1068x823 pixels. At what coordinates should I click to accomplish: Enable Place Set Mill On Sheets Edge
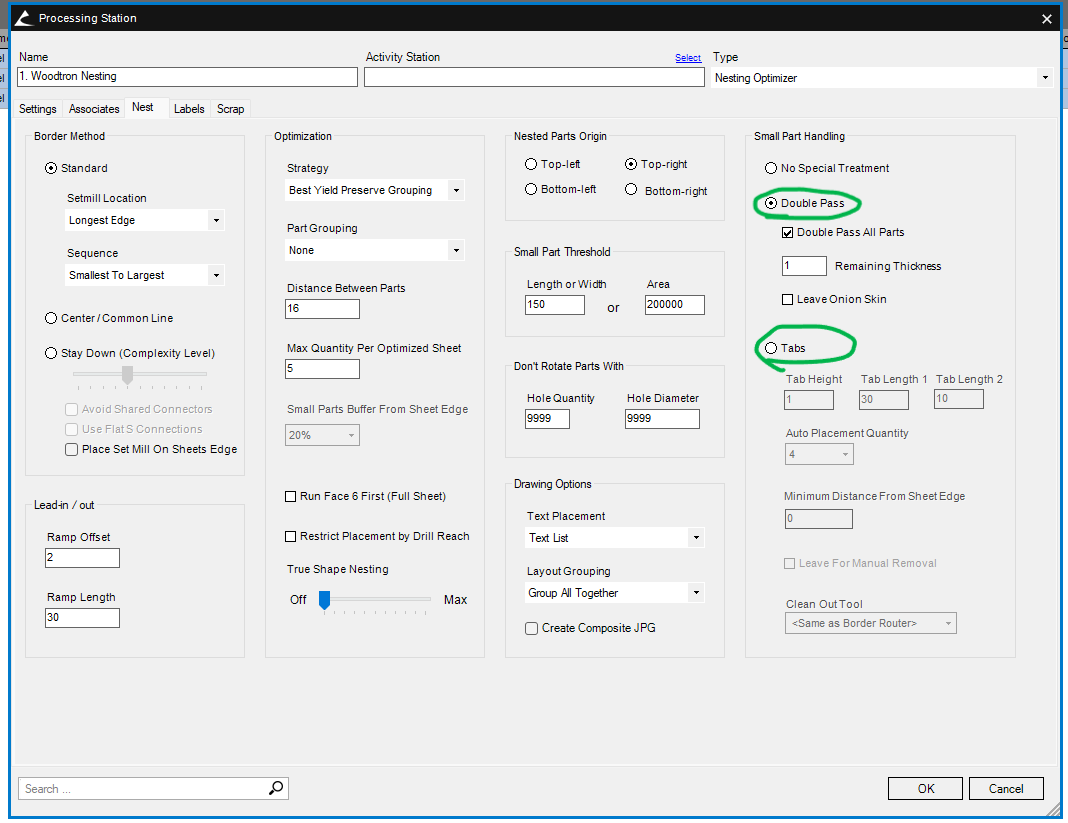[72, 450]
